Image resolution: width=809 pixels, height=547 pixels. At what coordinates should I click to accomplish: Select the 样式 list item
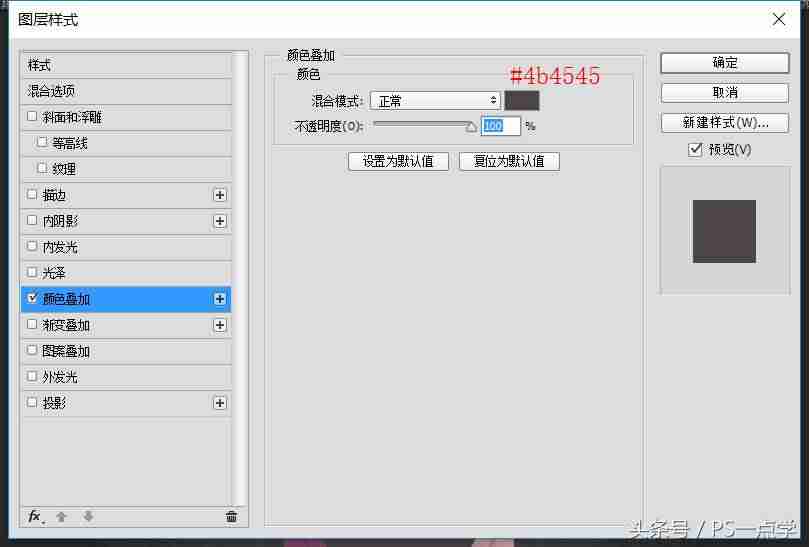pos(126,65)
